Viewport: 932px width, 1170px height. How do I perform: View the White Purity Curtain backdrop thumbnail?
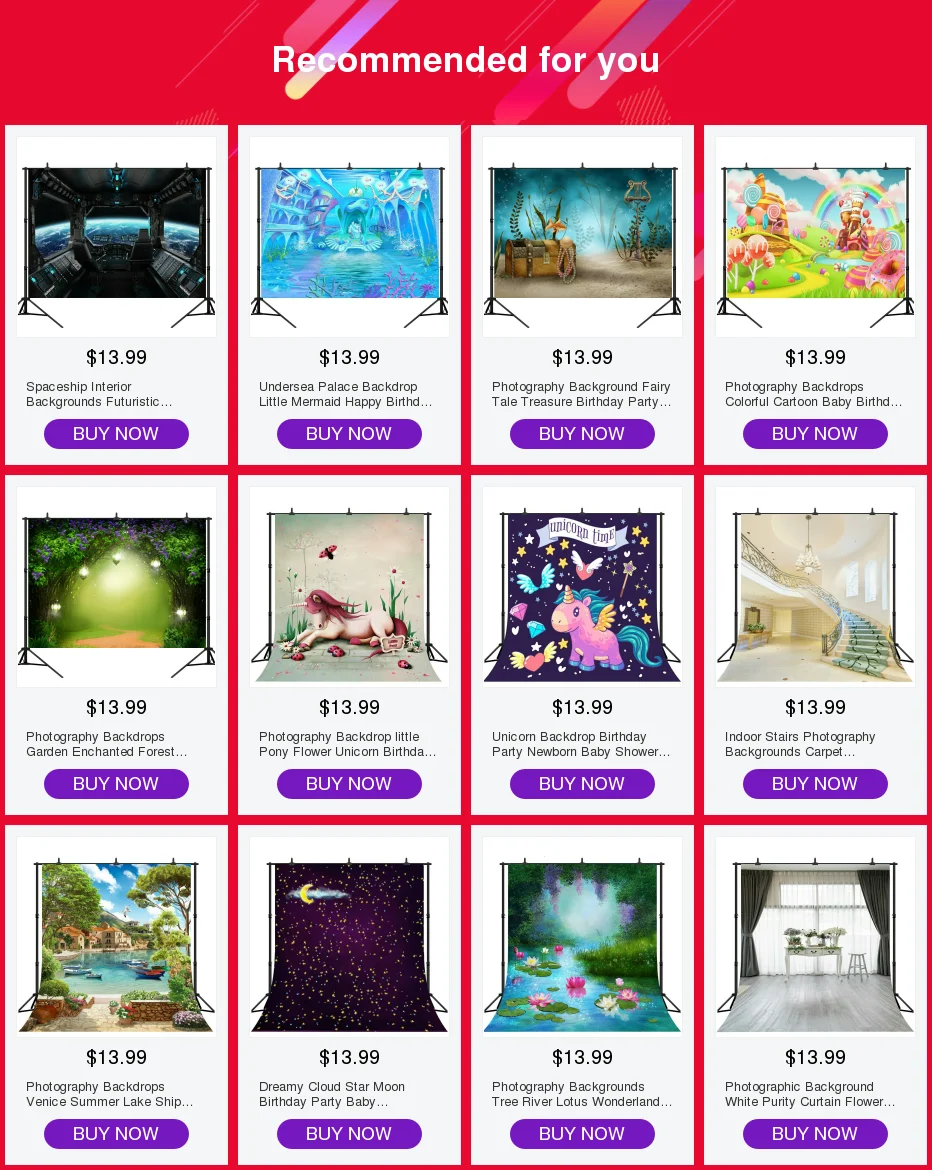815,936
